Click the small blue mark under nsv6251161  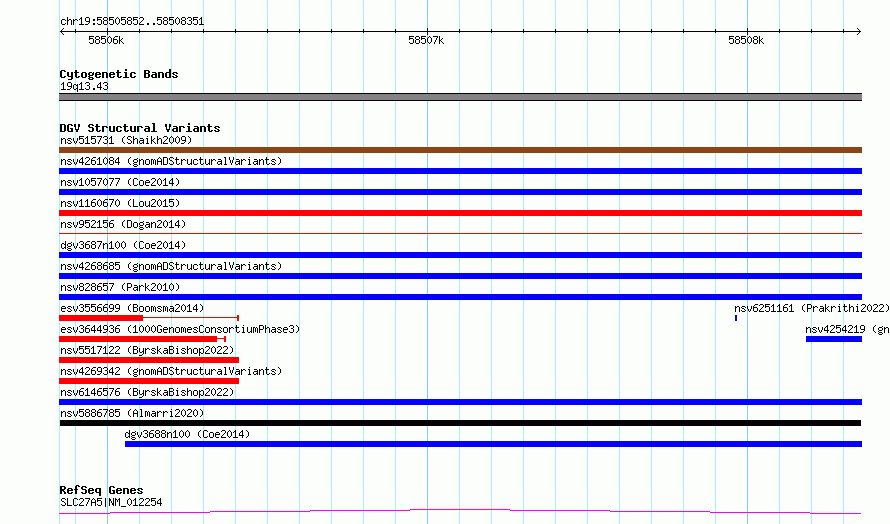736,318
